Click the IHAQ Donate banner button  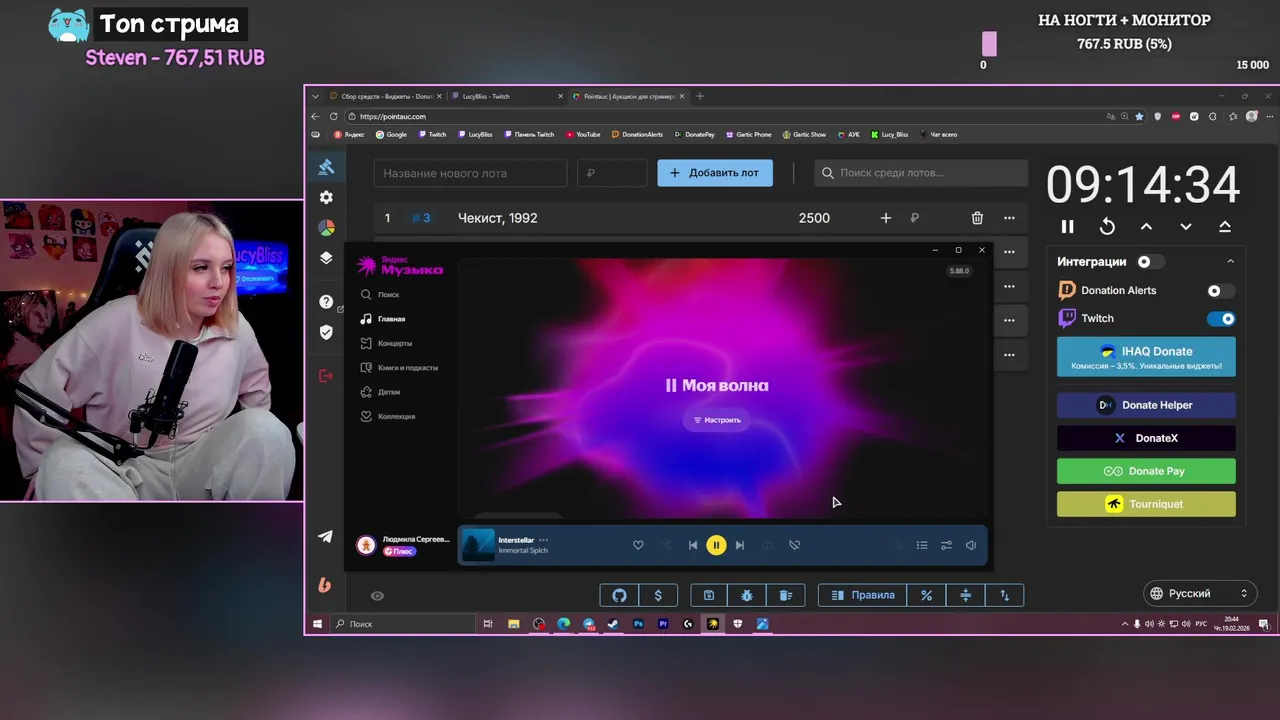click(1146, 358)
